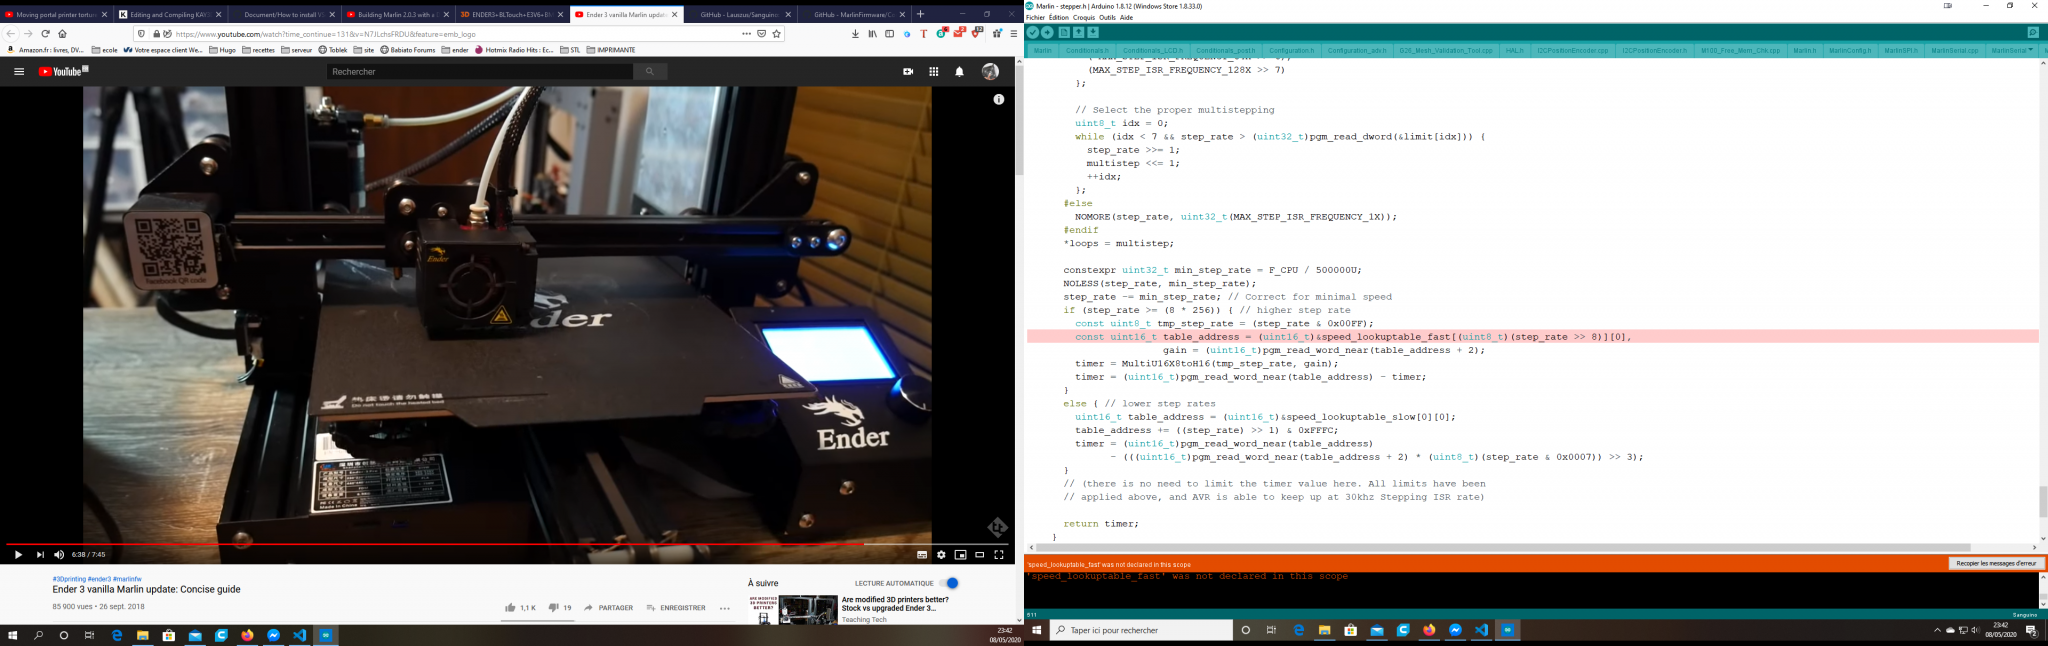Screen dimensions: 2048x646
Task: Reload the page in Firefox
Action: click(45, 34)
